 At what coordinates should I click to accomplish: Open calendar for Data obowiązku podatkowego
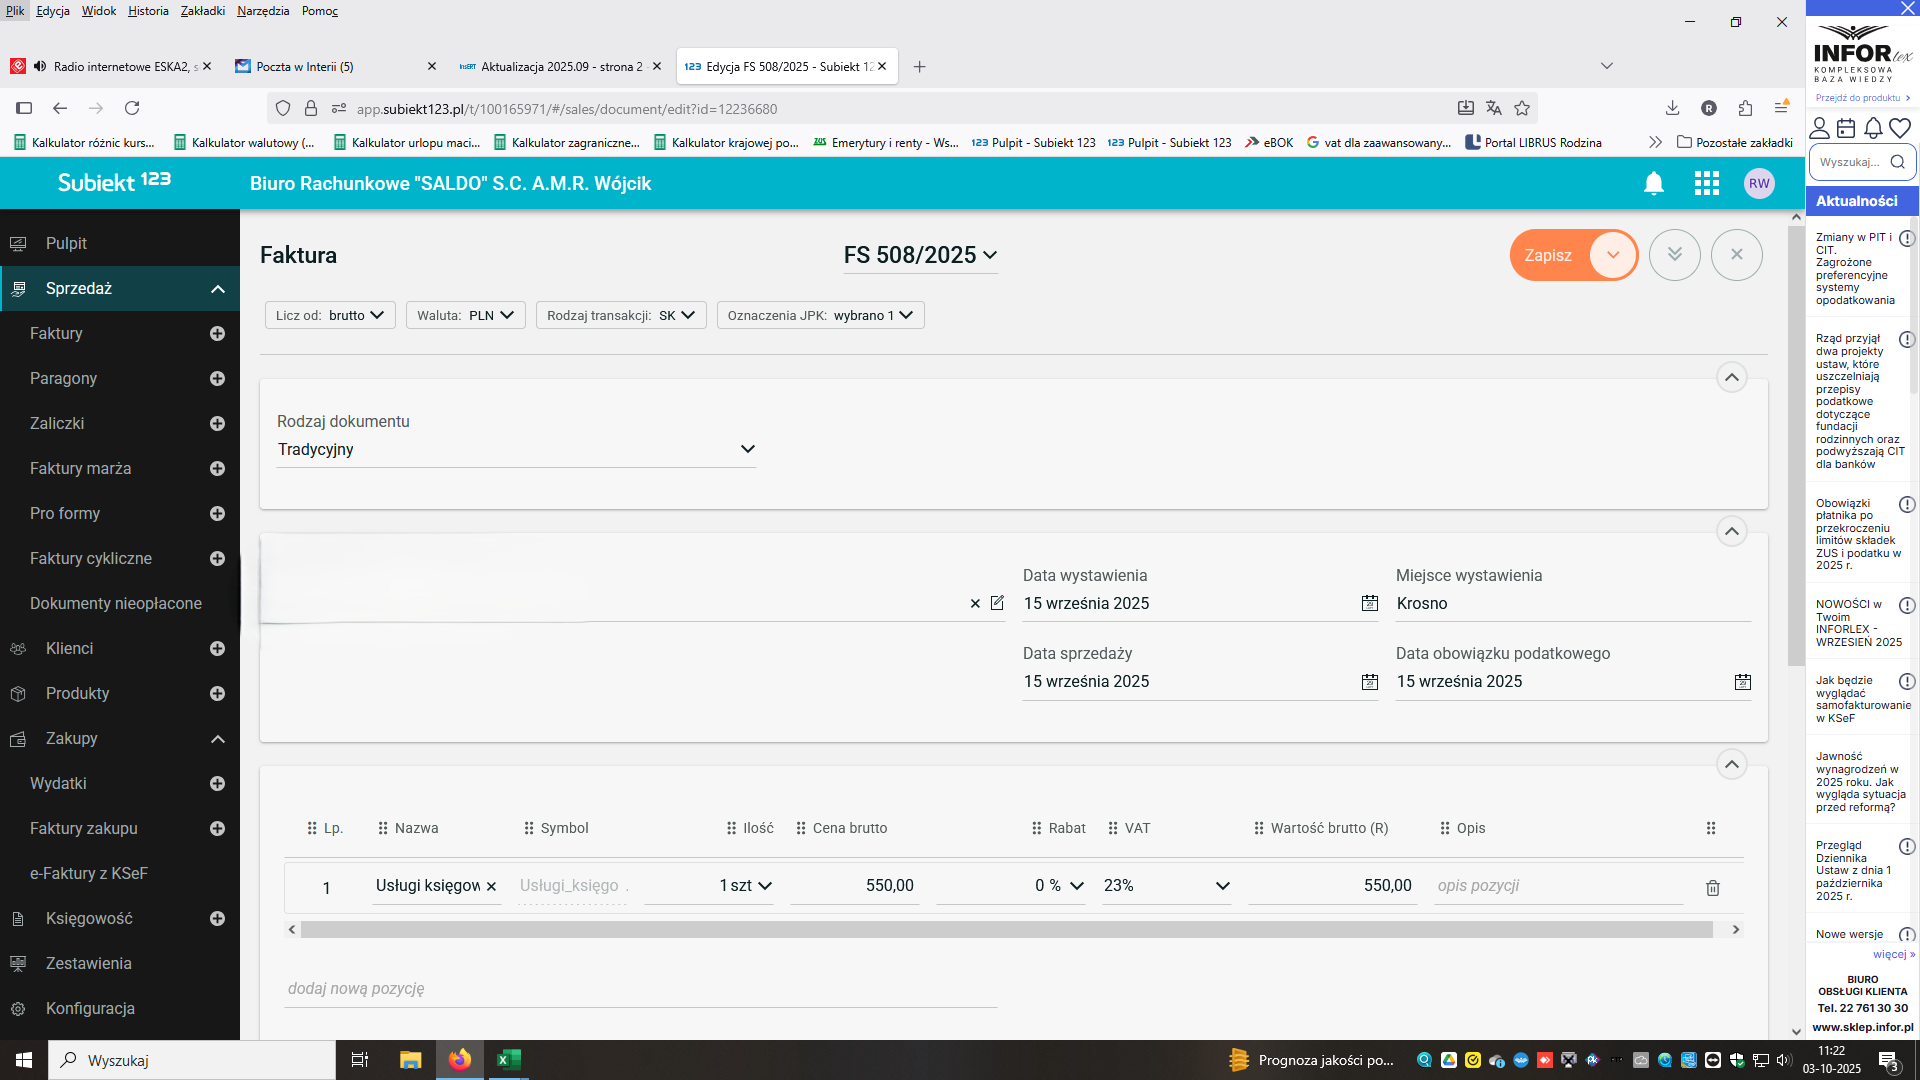click(1742, 682)
